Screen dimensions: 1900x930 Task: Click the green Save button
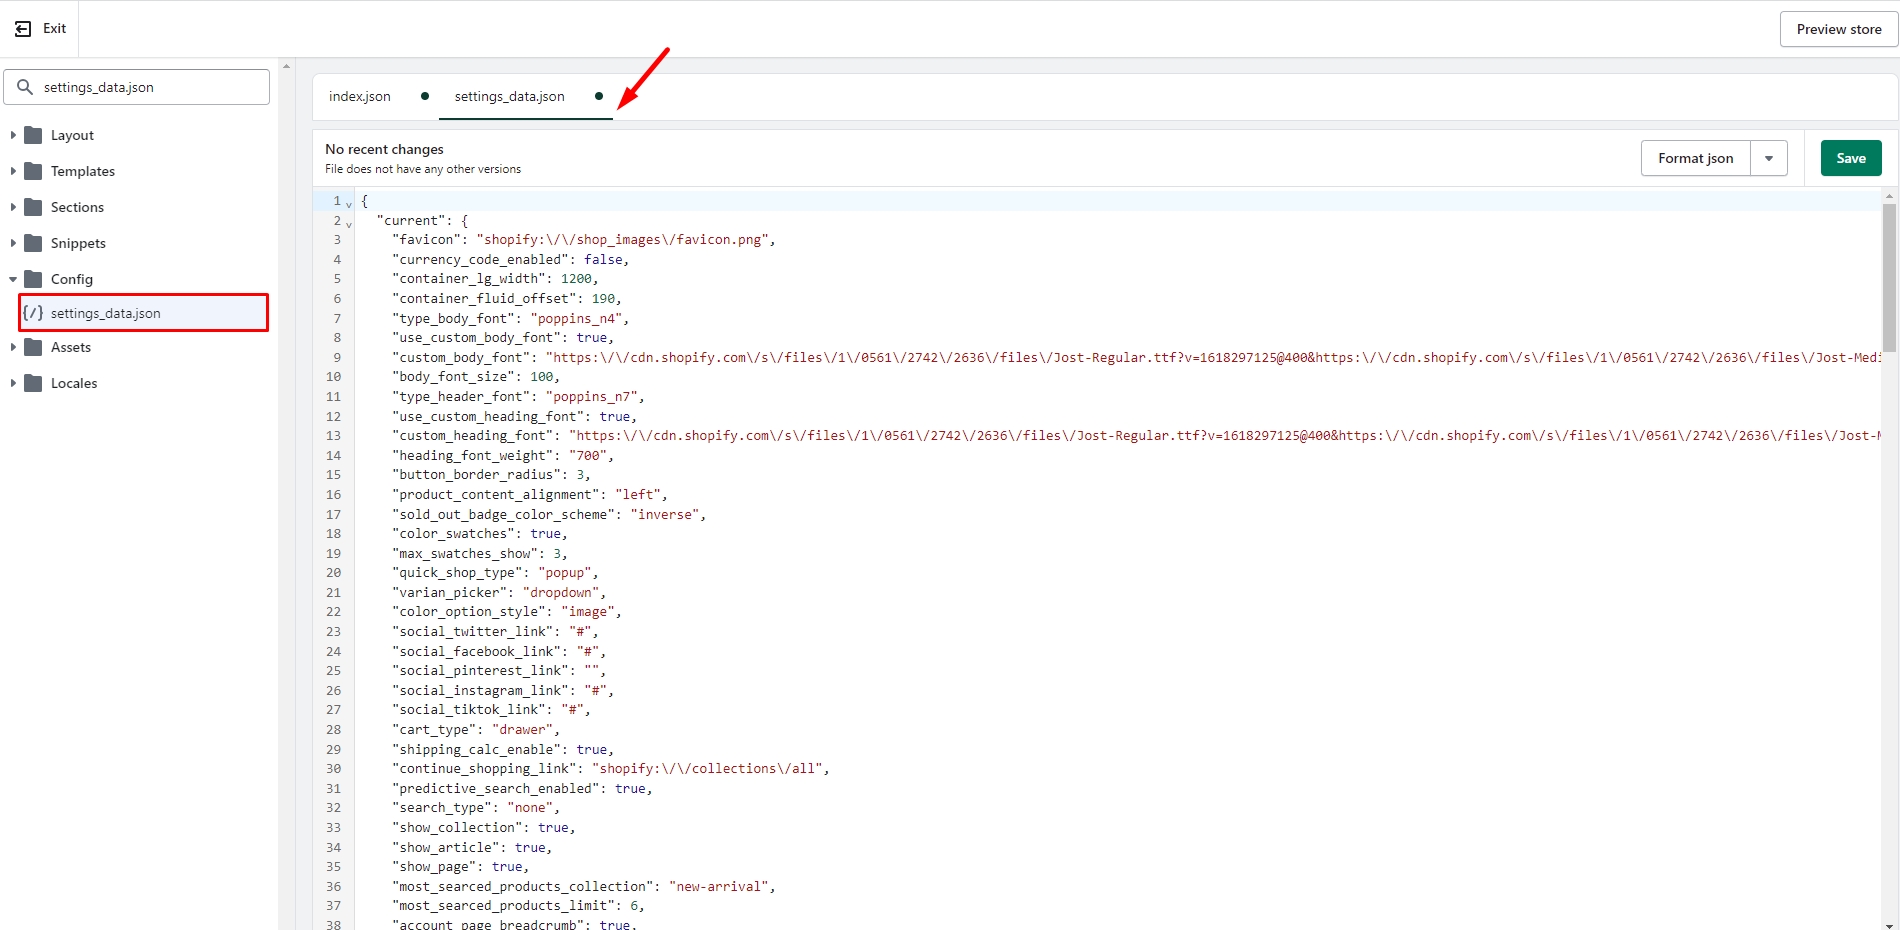[x=1850, y=158]
